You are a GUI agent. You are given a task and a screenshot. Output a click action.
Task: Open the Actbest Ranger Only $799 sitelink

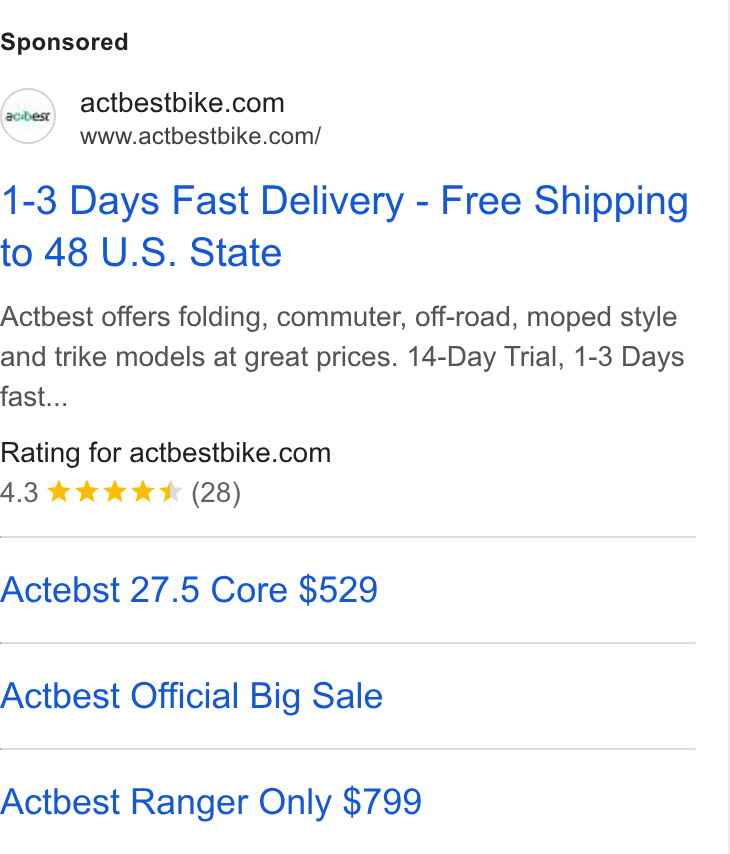pyautogui.click(x=211, y=802)
